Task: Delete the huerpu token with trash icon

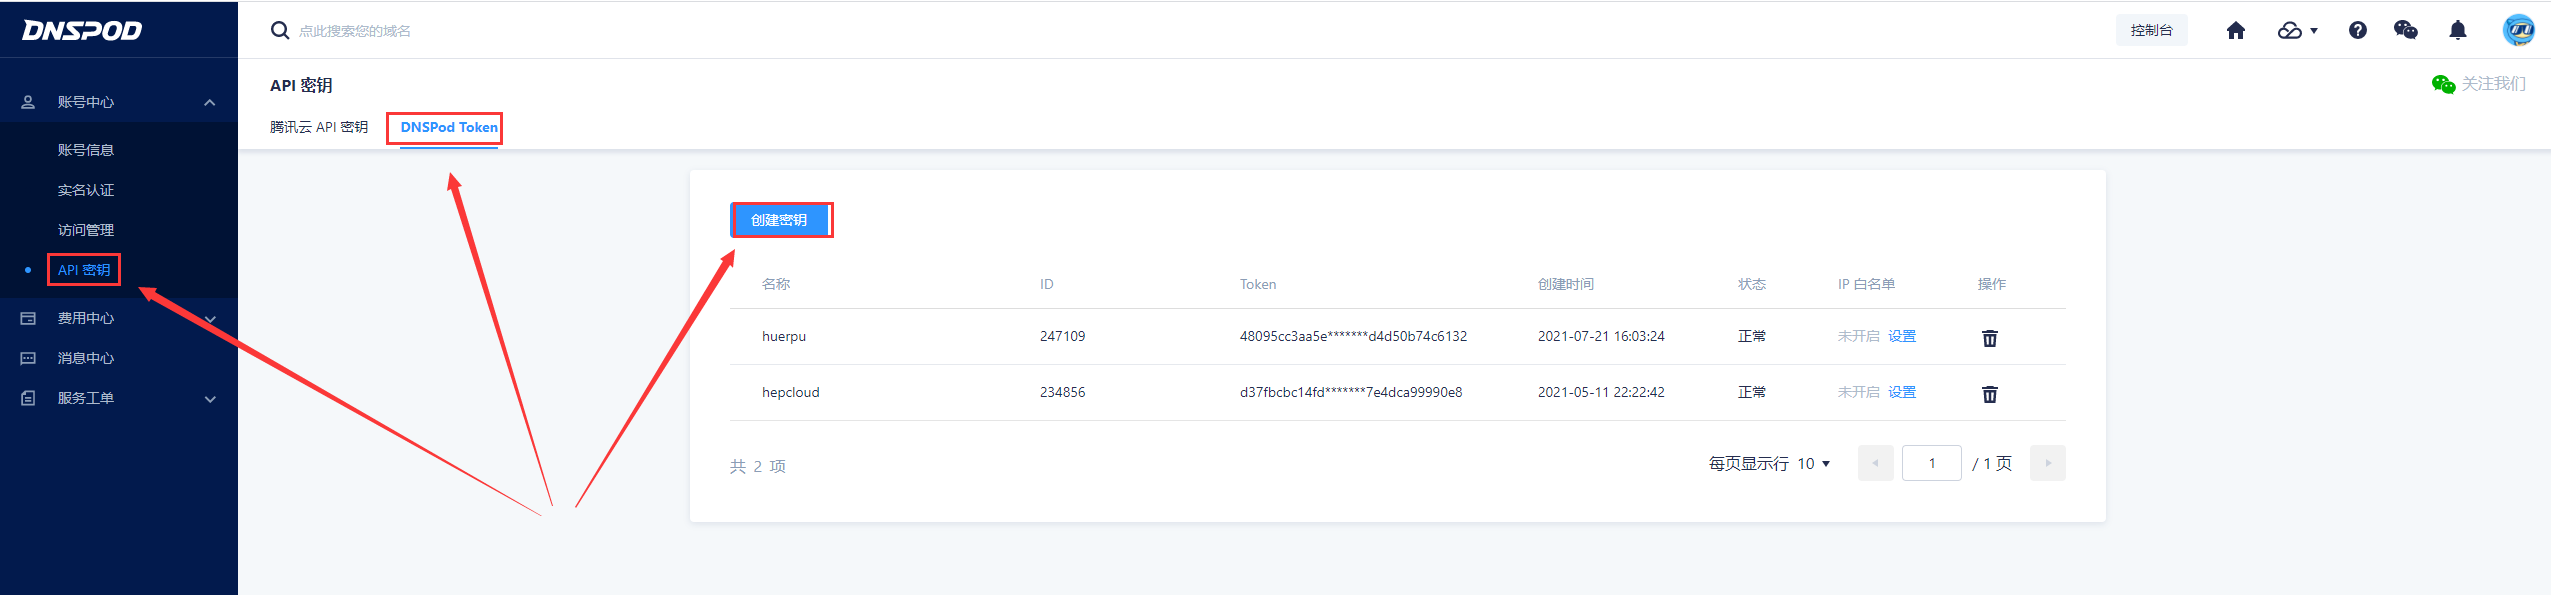Action: click(x=1989, y=338)
